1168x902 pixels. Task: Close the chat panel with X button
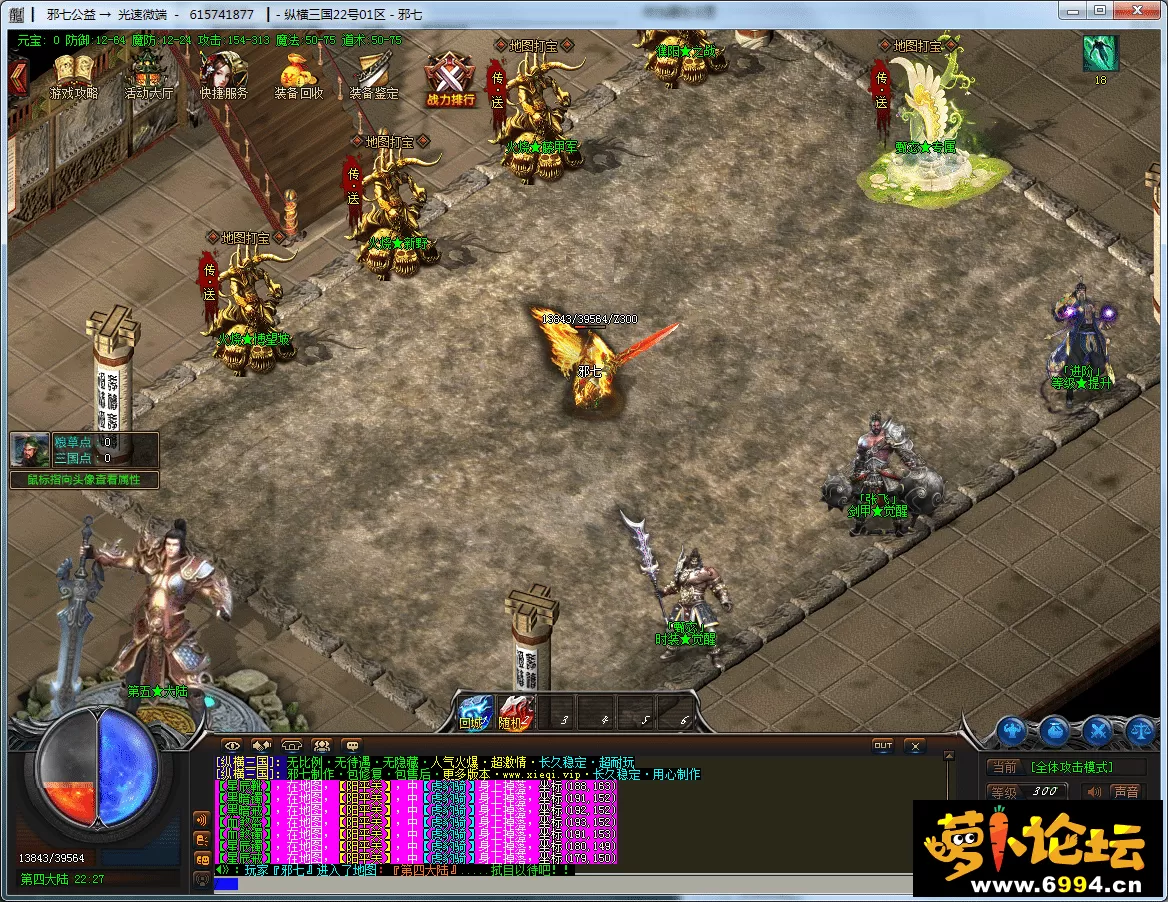coord(915,746)
